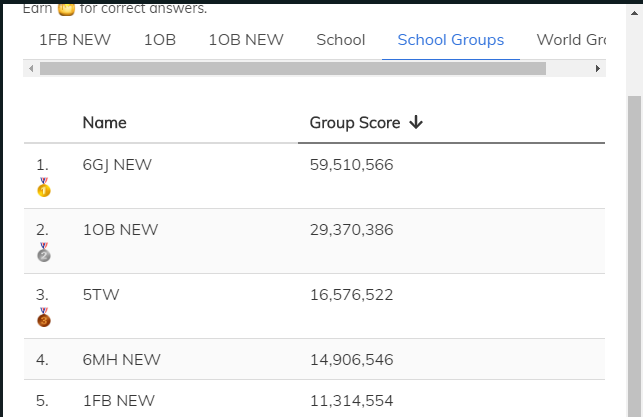Select the 1OB NEW tab
The image size is (643, 417).
246,40
